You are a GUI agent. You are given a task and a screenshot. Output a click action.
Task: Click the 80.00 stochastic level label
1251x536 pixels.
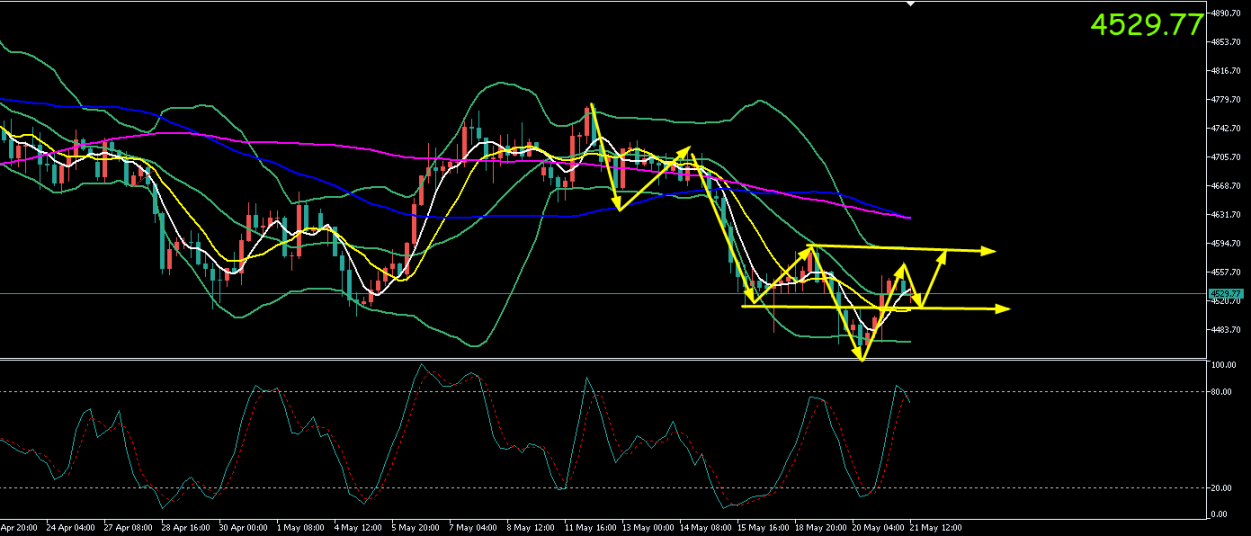[x=1221, y=392]
